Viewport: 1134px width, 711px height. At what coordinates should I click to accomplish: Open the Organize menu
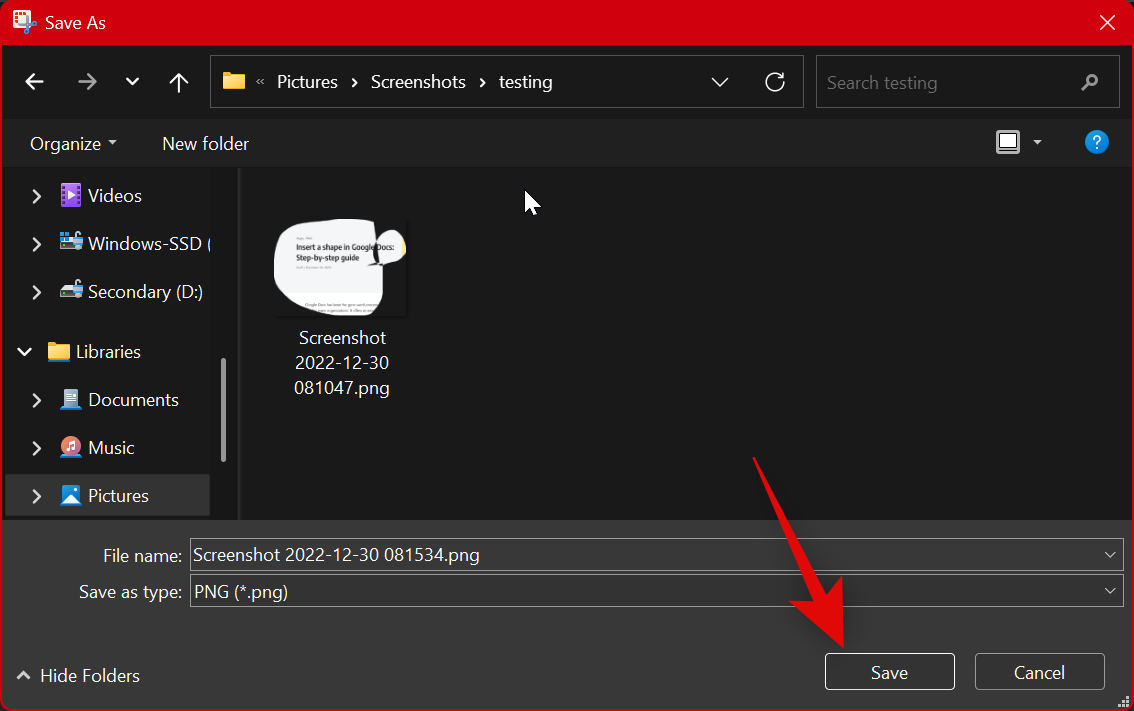(72, 143)
